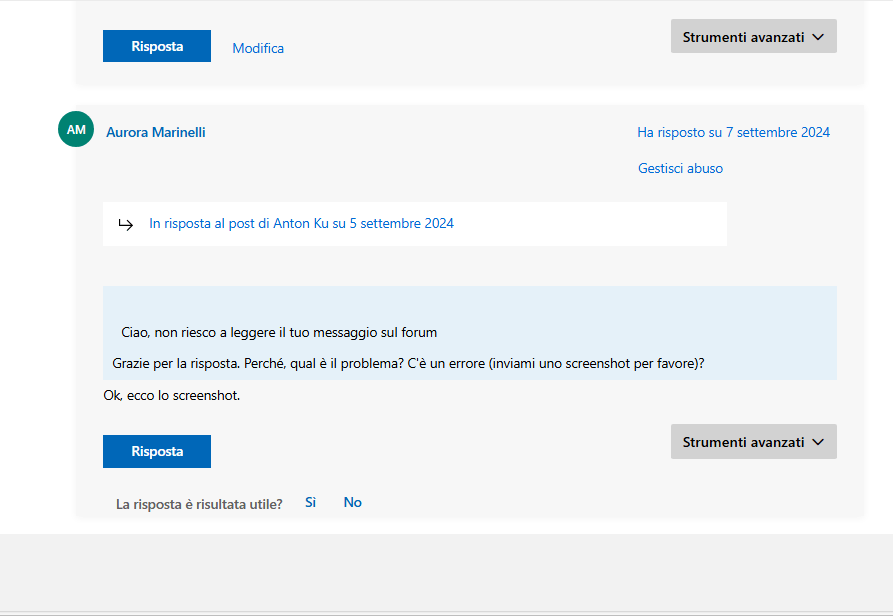Go to Anton Ku's 5 settembre 2024 post

301,223
